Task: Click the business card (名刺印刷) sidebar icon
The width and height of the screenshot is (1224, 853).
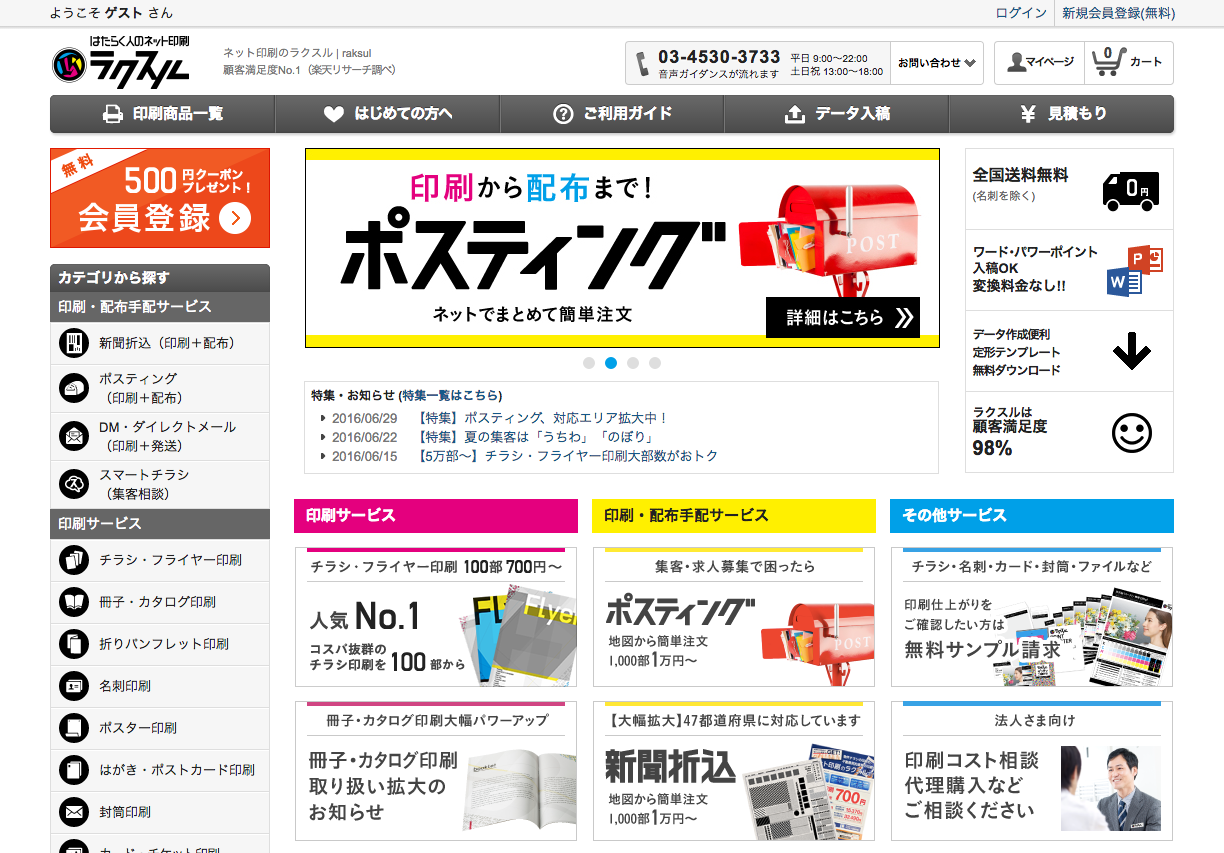Action: [74, 686]
